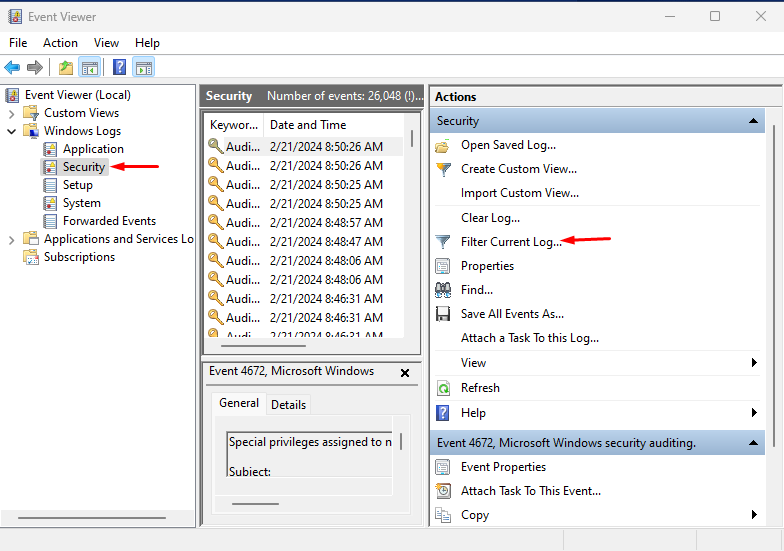This screenshot has width=784, height=551.
Task: Click the blue Help toolbar icon
Action: (119, 68)
